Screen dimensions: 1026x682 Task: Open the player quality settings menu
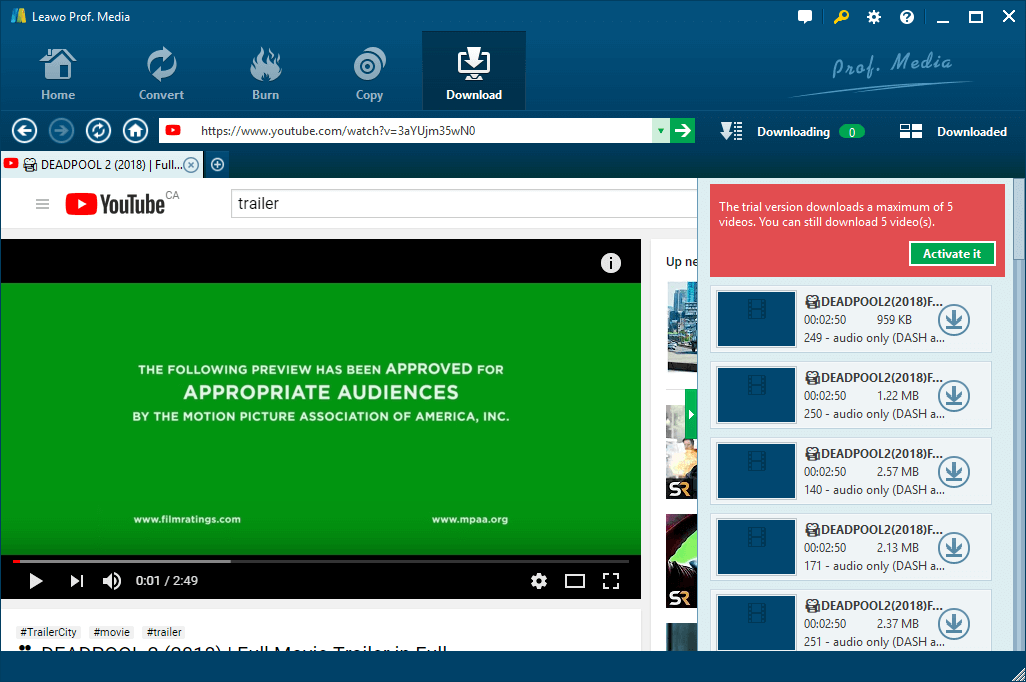(539, 580)
